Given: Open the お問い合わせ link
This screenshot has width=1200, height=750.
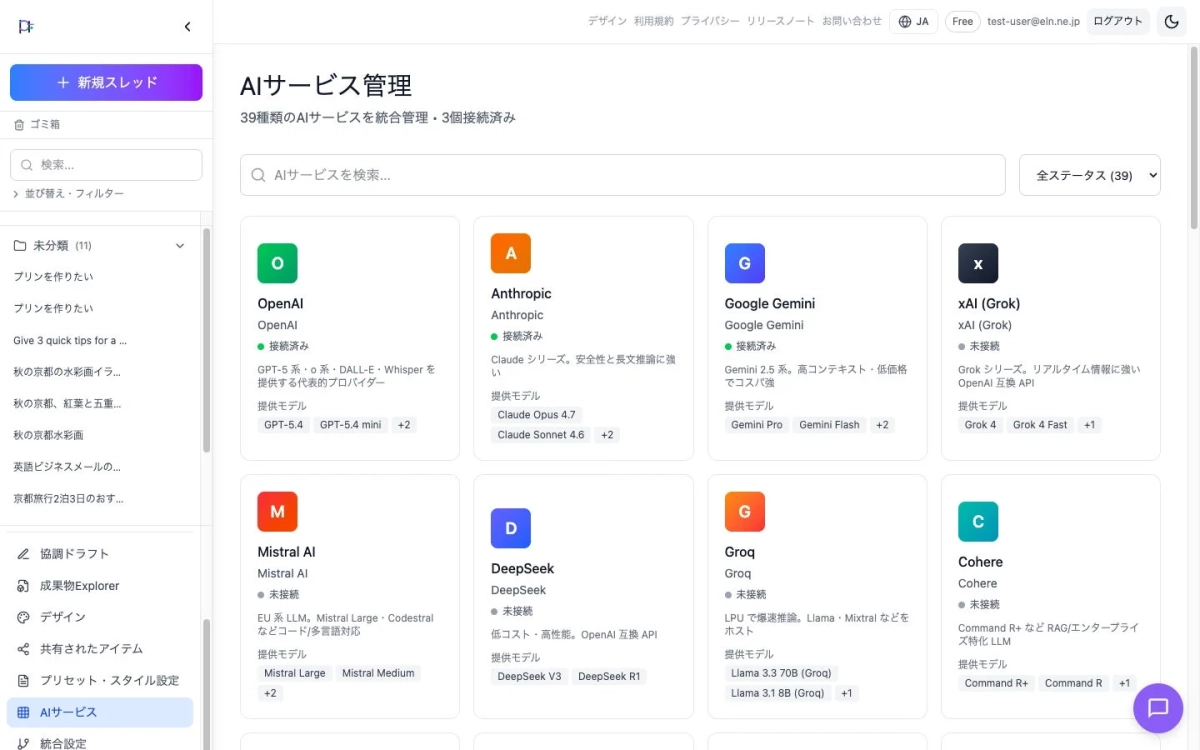Looking at the screenshot, I should tap(852, 21).
